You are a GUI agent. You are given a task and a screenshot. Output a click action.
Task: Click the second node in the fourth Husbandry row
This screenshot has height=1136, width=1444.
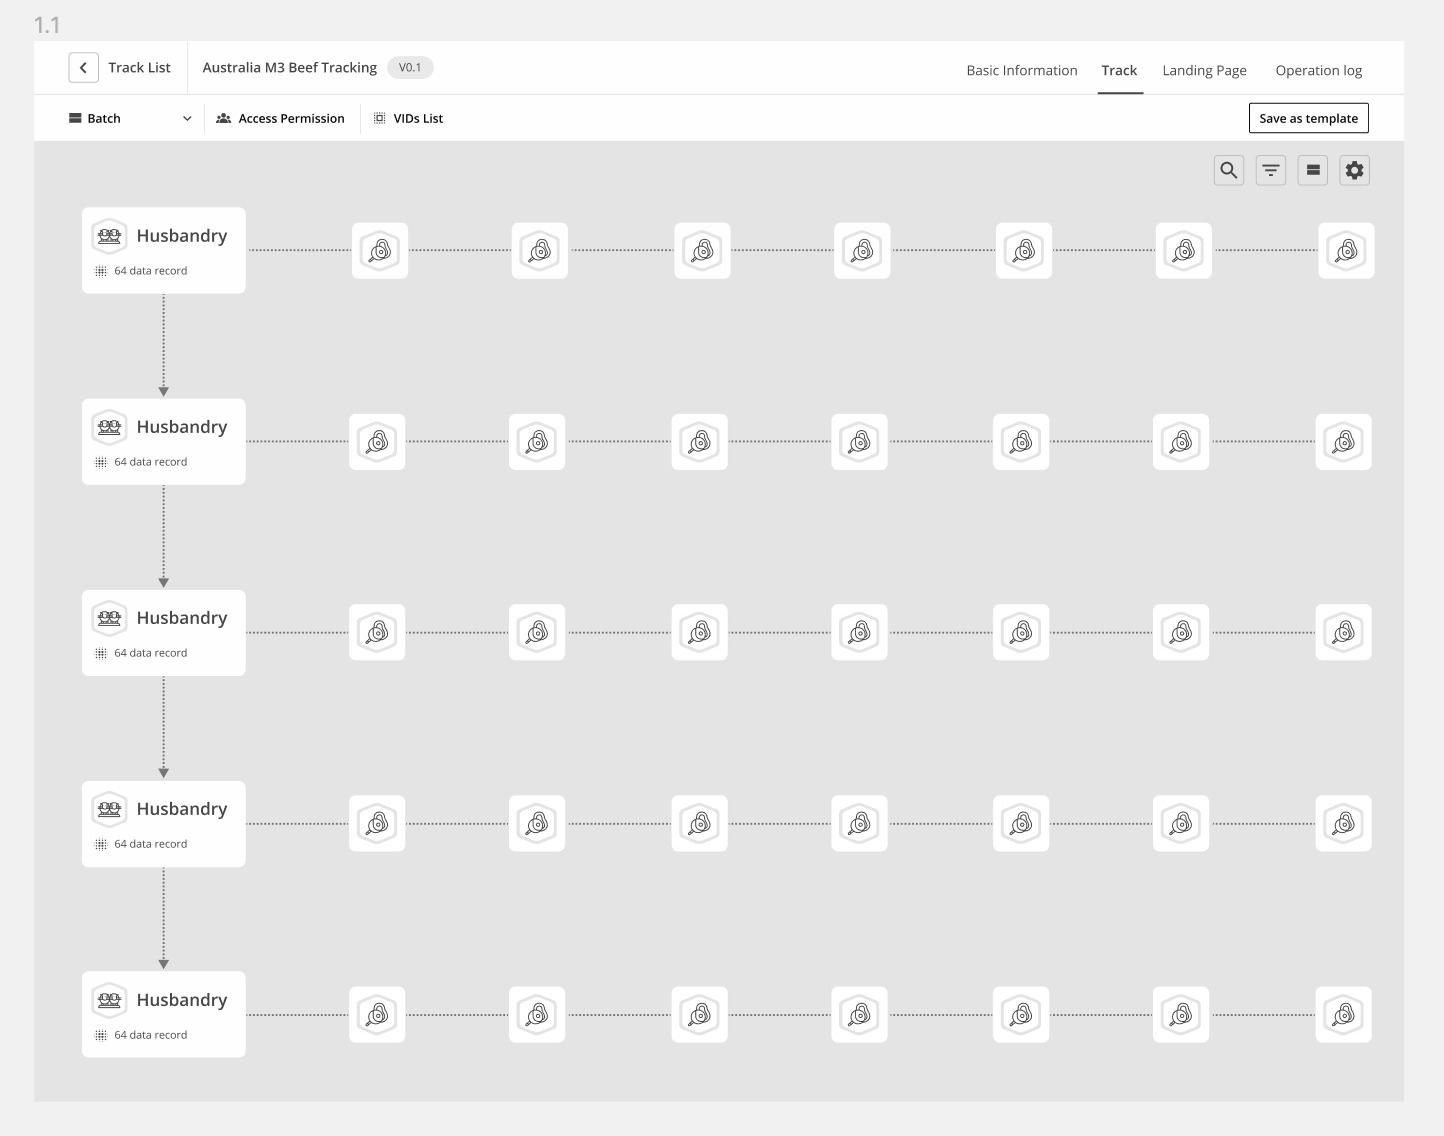pos(537,823)
